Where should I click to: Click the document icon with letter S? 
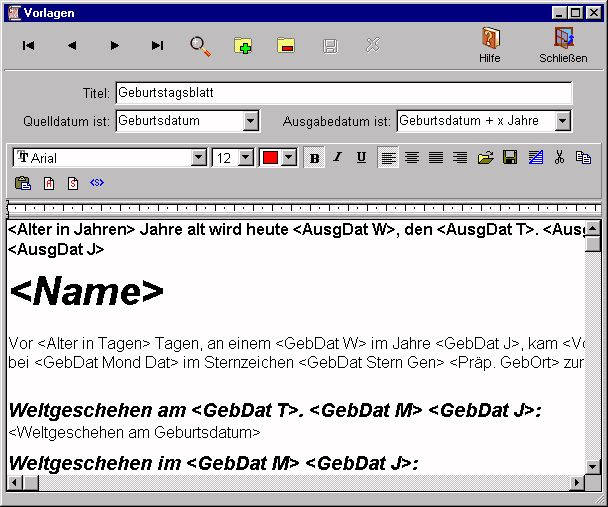point(73,183)
